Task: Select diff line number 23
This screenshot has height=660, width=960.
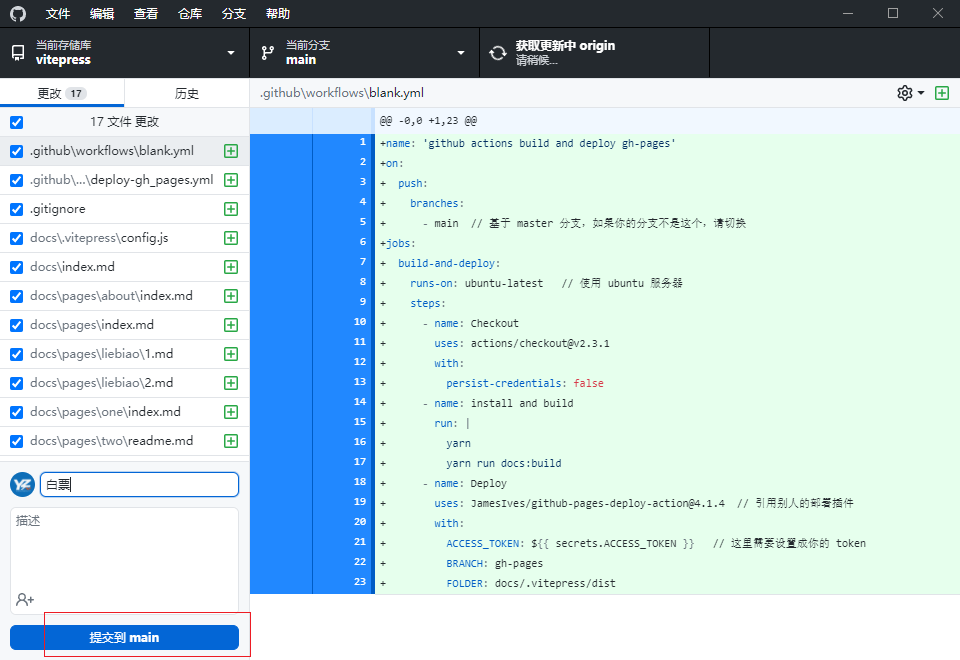Action: point(360,582)
